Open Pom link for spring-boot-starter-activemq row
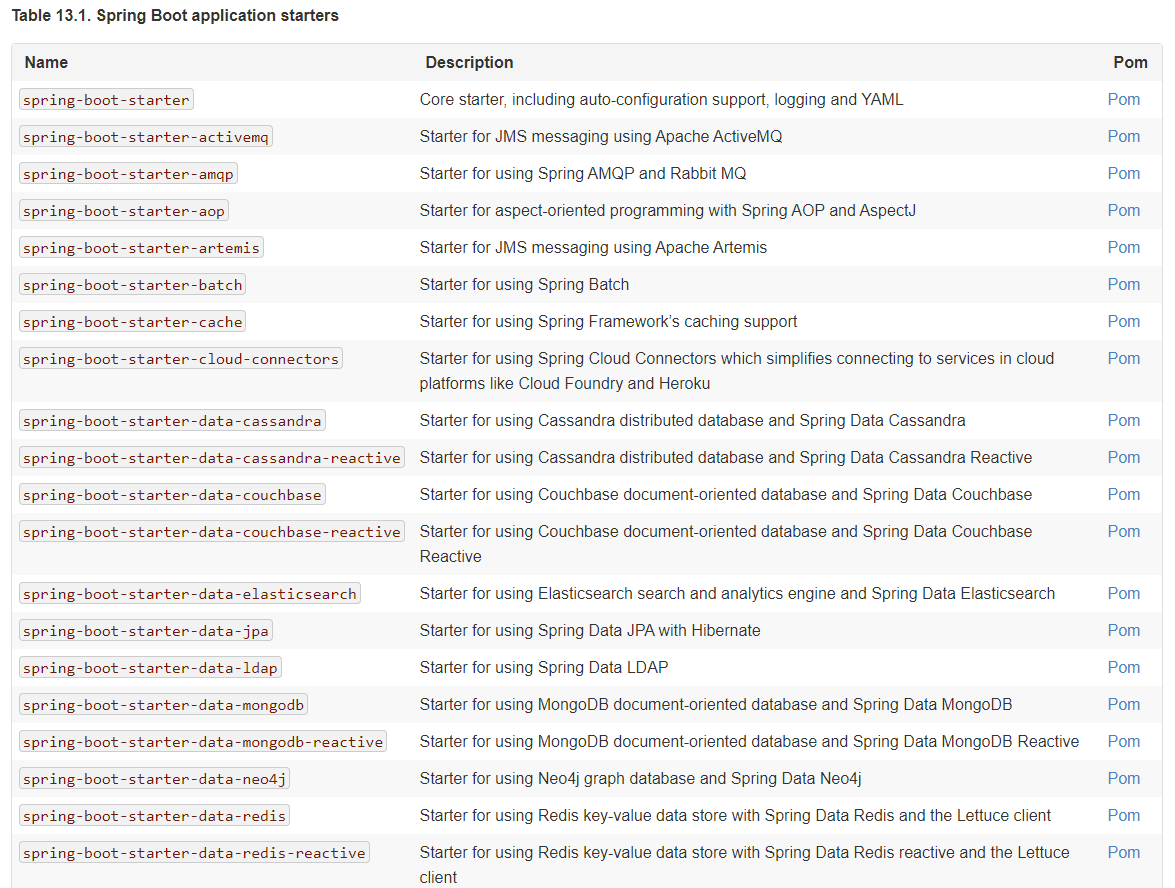This screenshot has width=1175, height=888. (1123, 136)
